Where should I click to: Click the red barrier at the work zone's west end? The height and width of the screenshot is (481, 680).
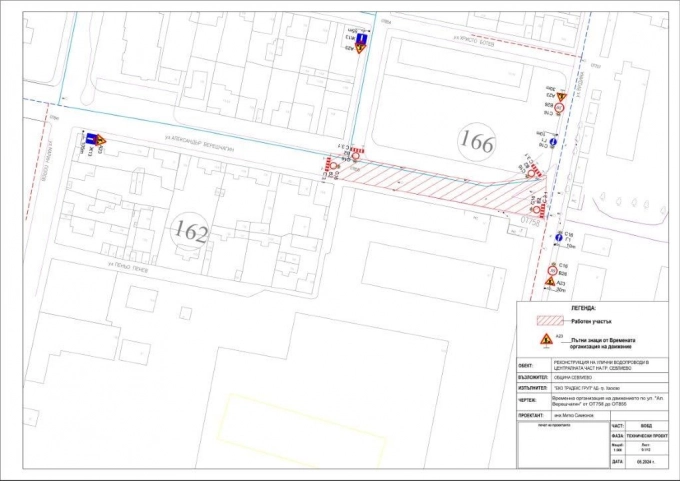[328, 167]
